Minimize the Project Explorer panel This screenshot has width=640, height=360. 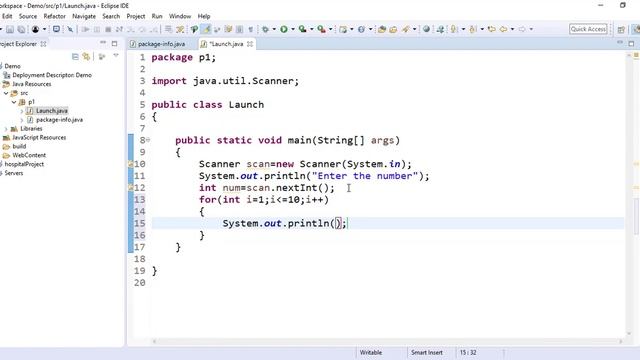103,43
